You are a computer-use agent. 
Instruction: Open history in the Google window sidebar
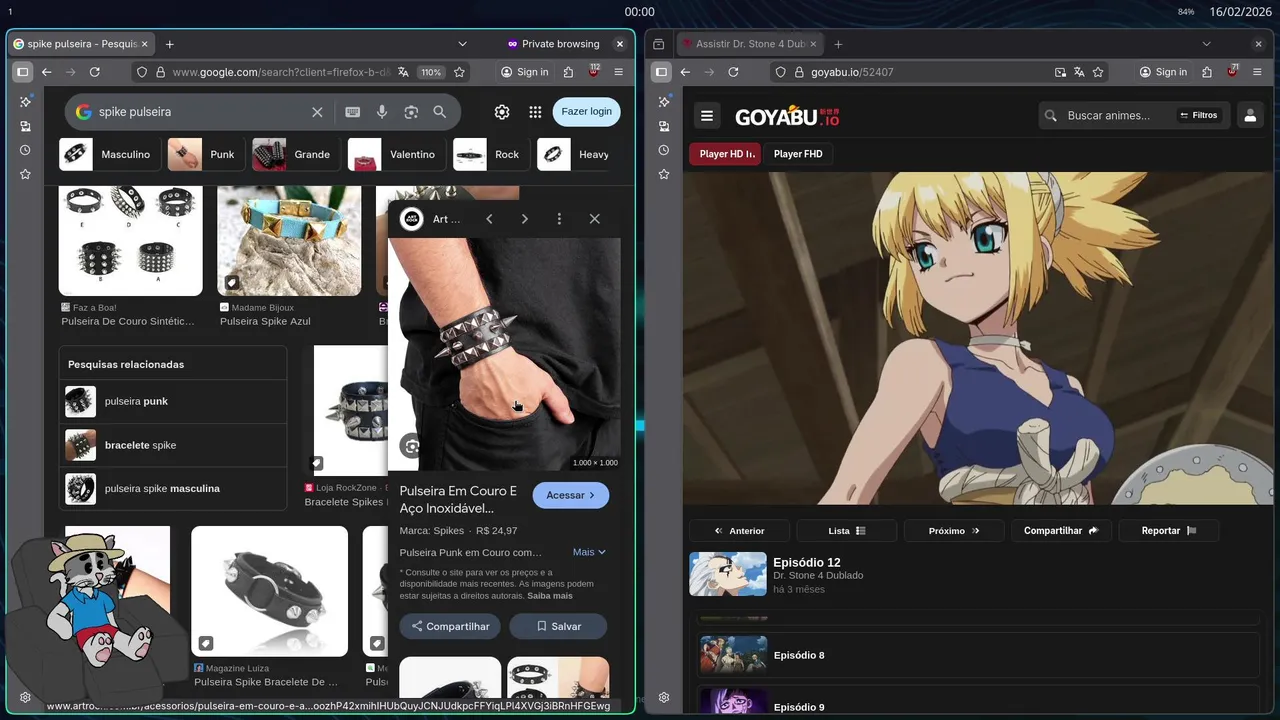tap(25, 150)
